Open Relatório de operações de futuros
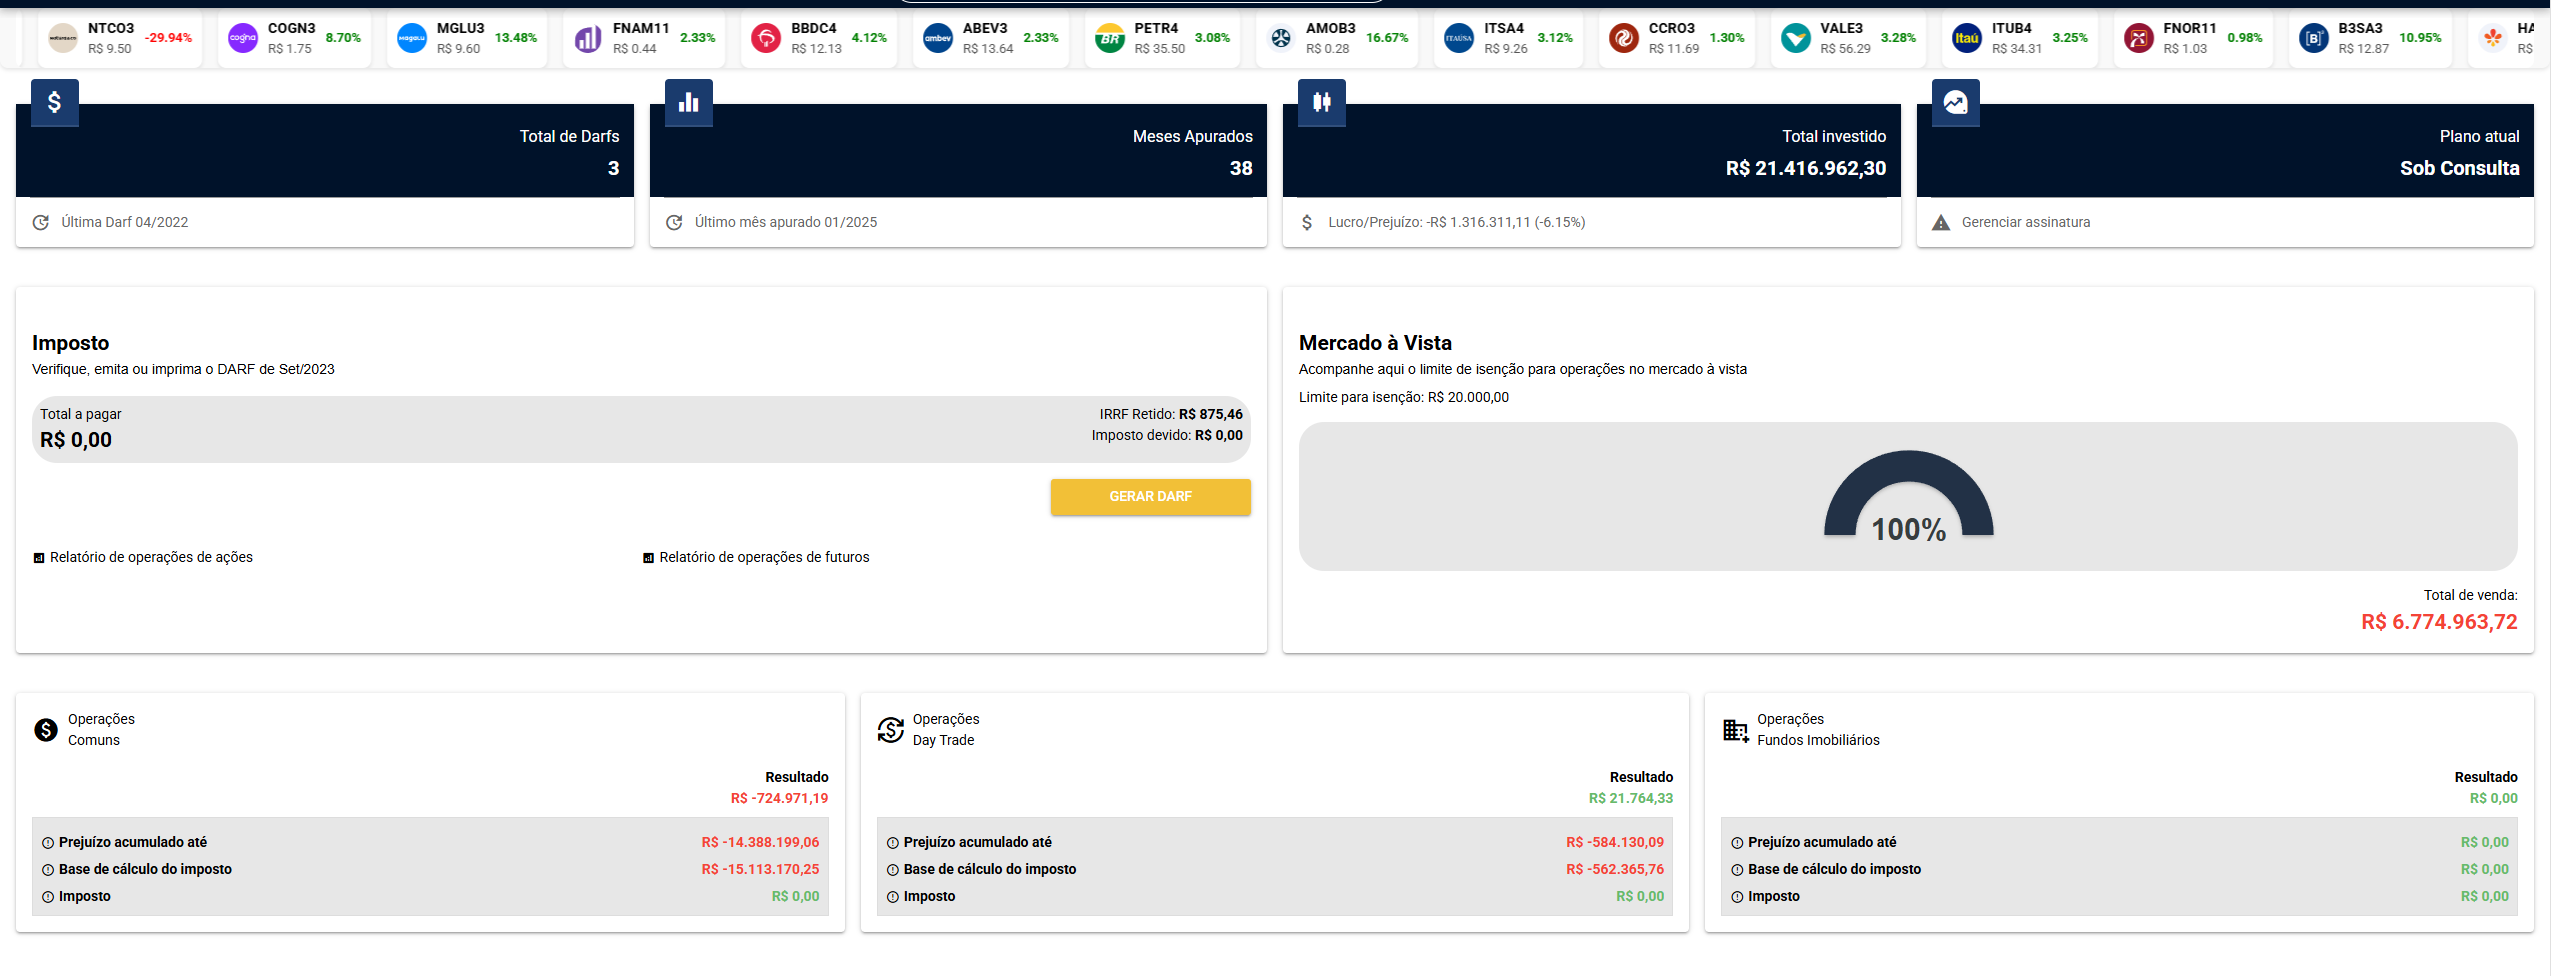This screenshot has height=976, width=2551. [763, 557]
